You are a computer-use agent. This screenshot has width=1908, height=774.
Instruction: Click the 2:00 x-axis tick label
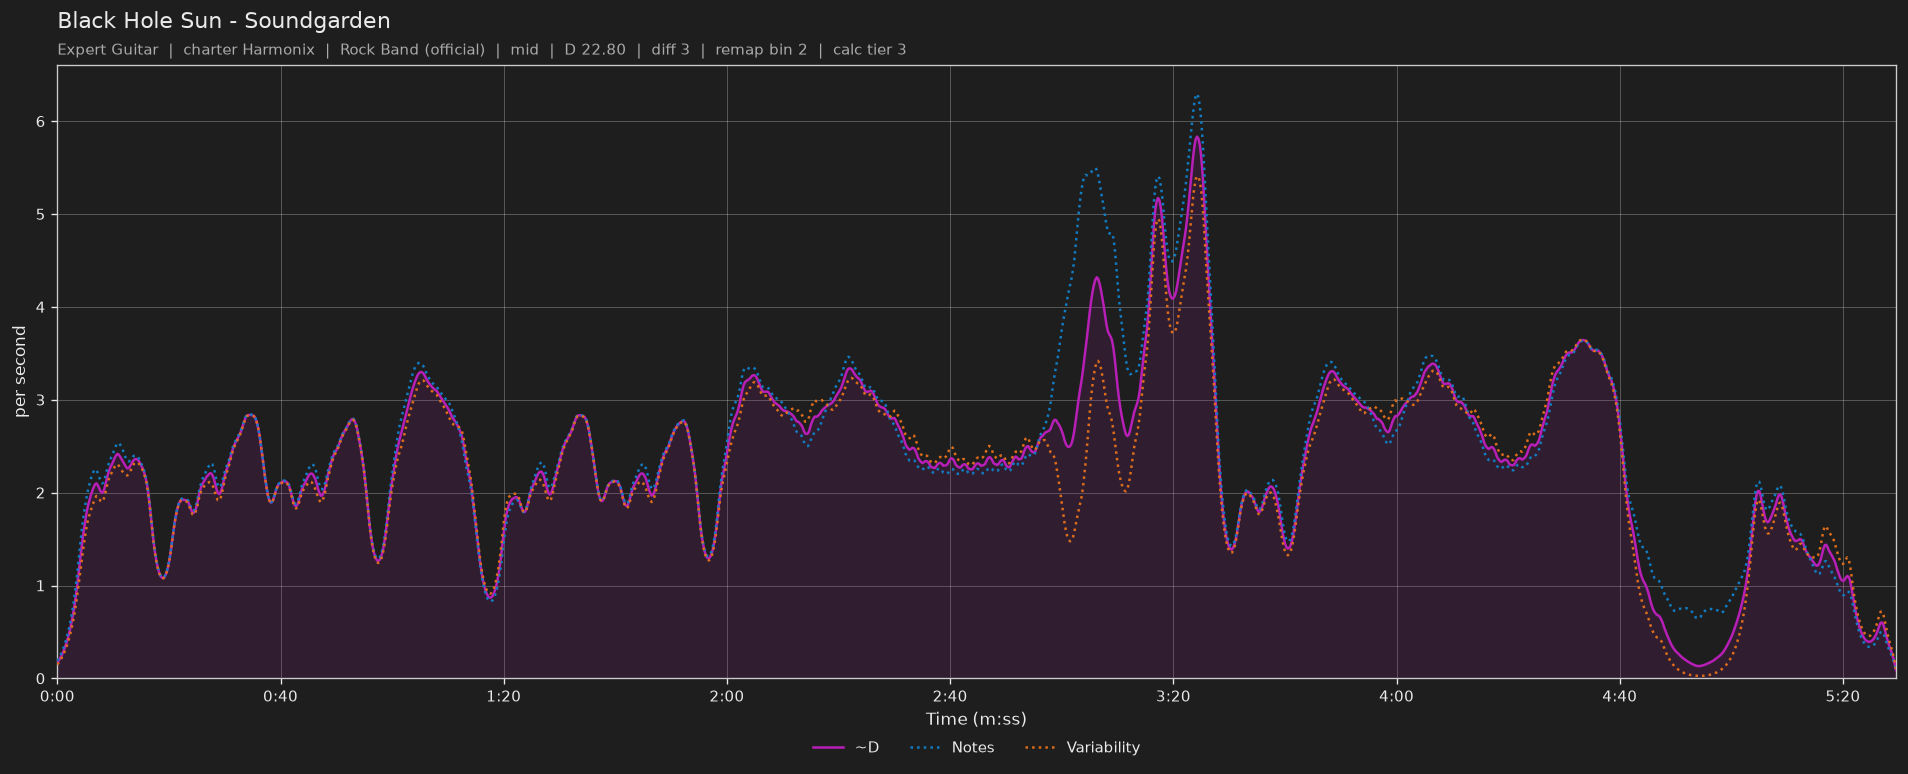pyautogui.click(x=727, y=697)
